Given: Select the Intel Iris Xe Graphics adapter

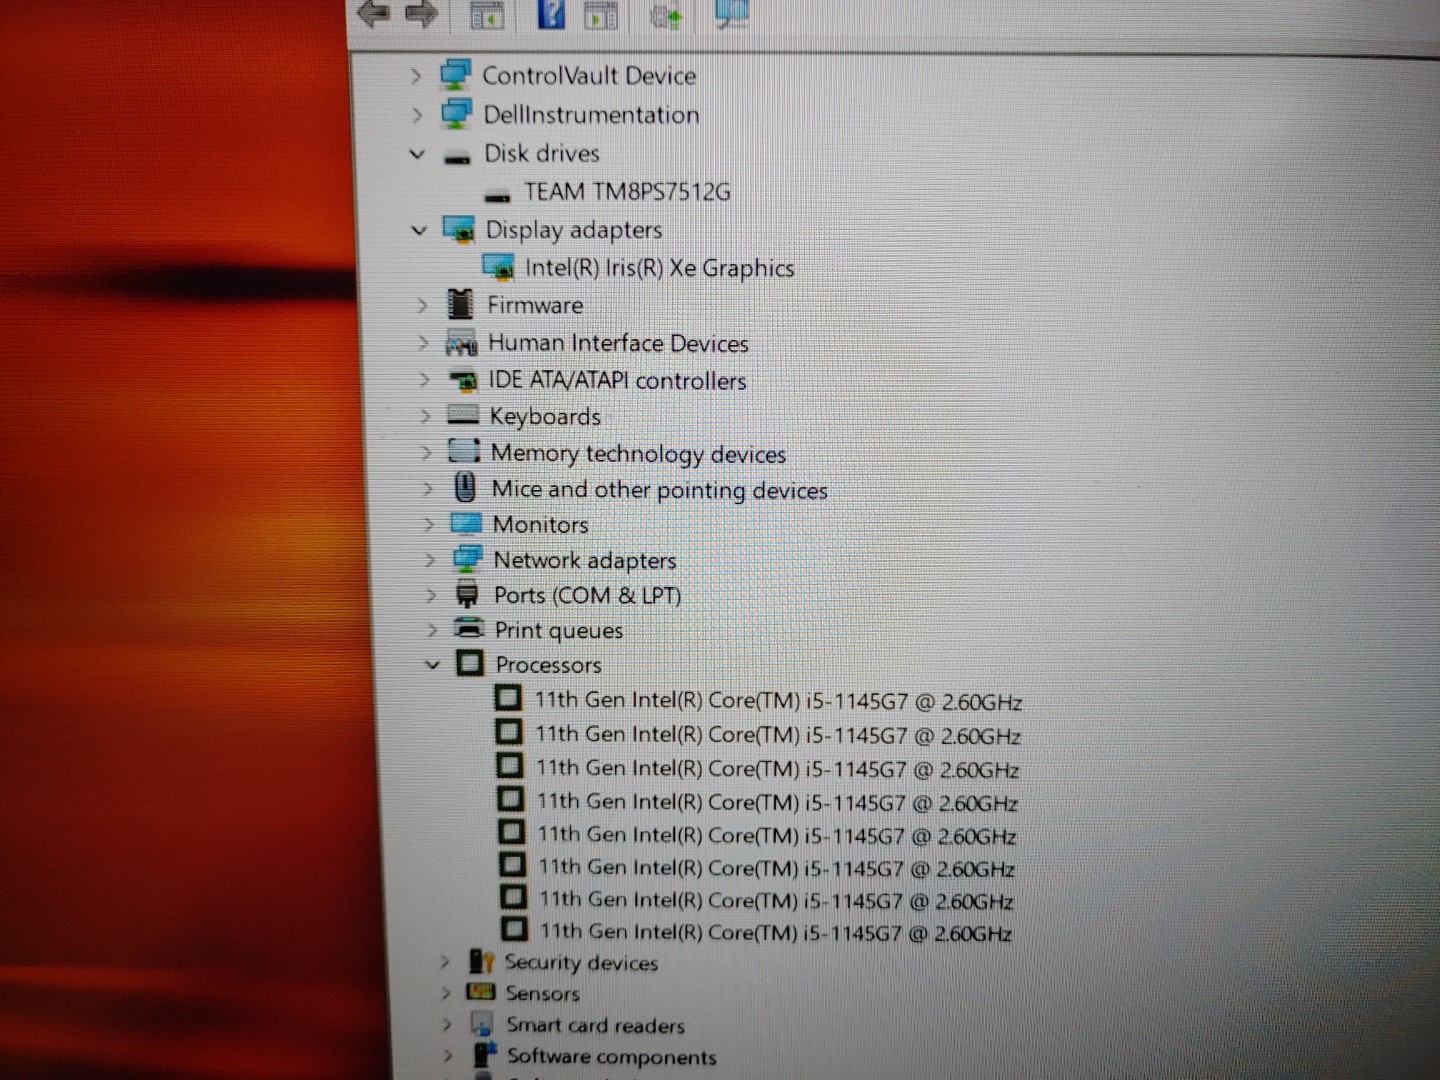Looking at the screenshot, I should [659, 268].
